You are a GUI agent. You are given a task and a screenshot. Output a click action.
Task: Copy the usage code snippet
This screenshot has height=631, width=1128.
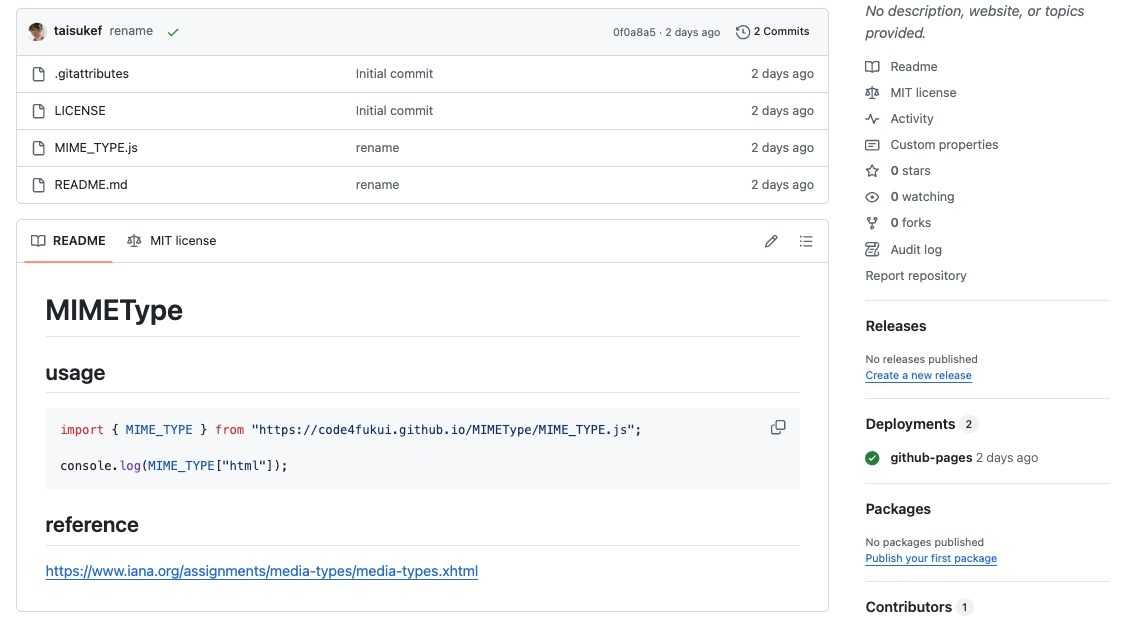point(778,427)
